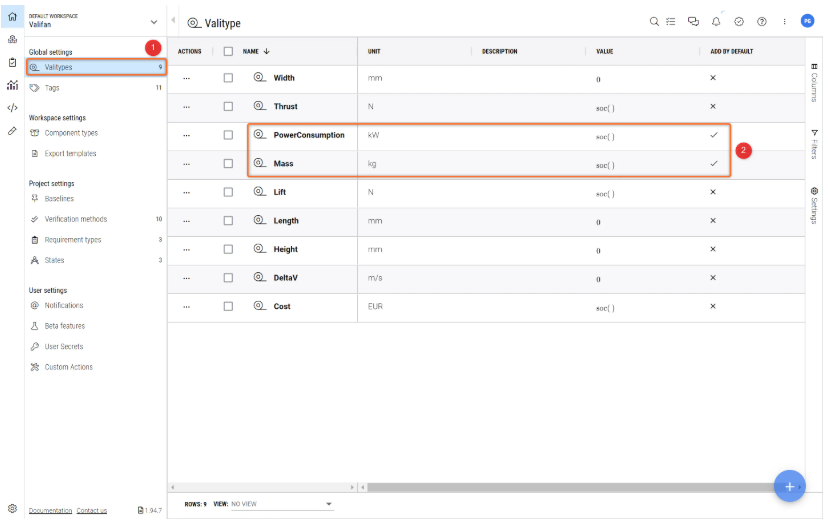Viewport: 828px width, 521px height.
Task: Open actions menu for Height row
Action: [x=186, y=249]
